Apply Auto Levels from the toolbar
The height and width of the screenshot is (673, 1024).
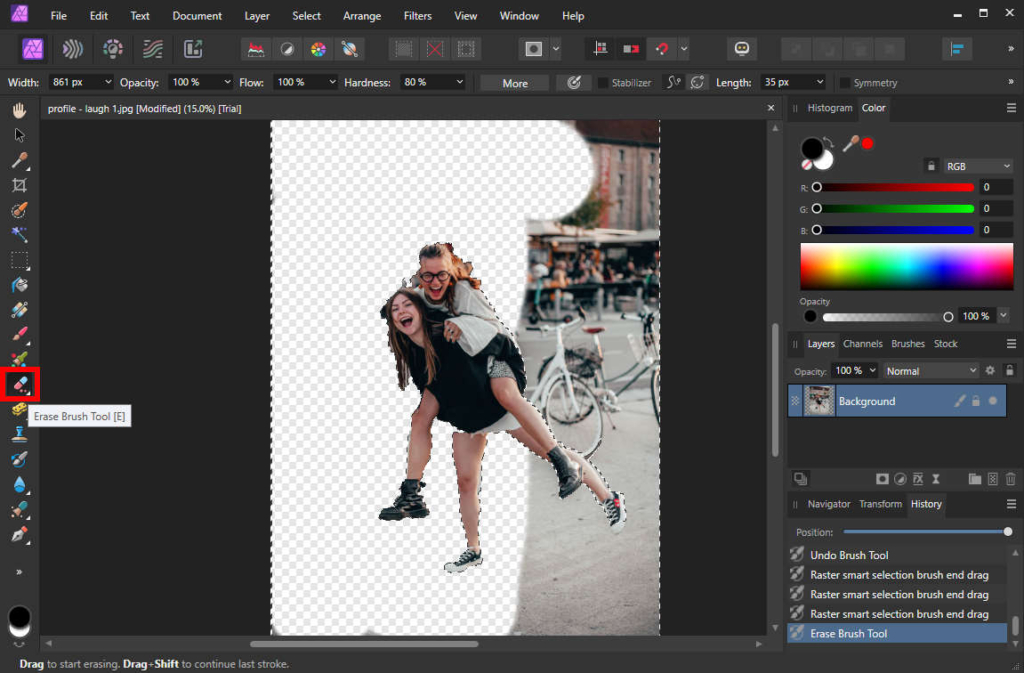256,48
